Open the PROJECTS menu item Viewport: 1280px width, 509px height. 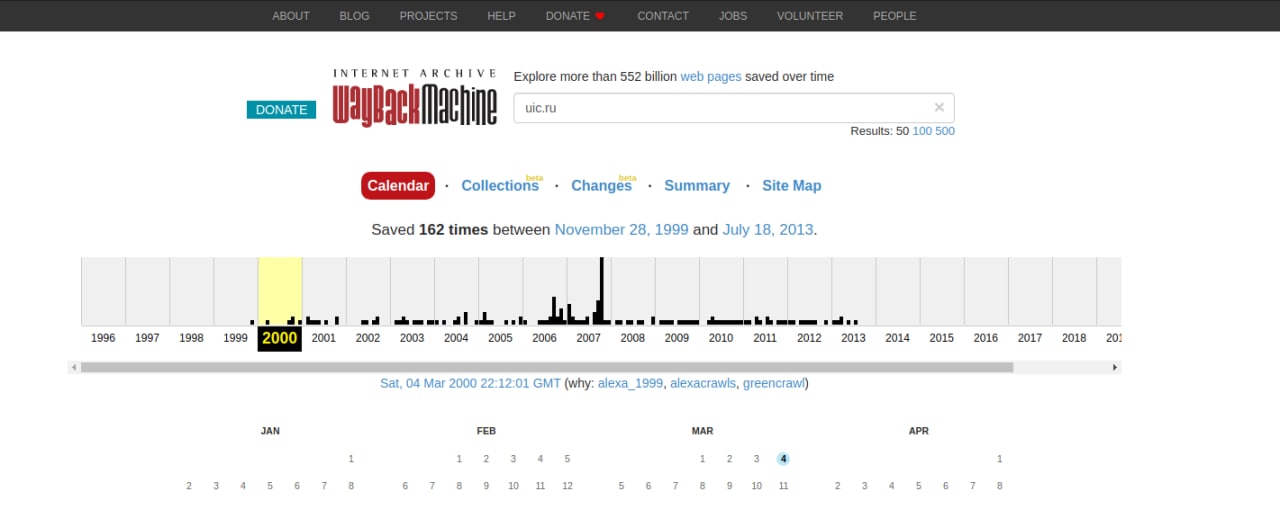coord(428,16)
